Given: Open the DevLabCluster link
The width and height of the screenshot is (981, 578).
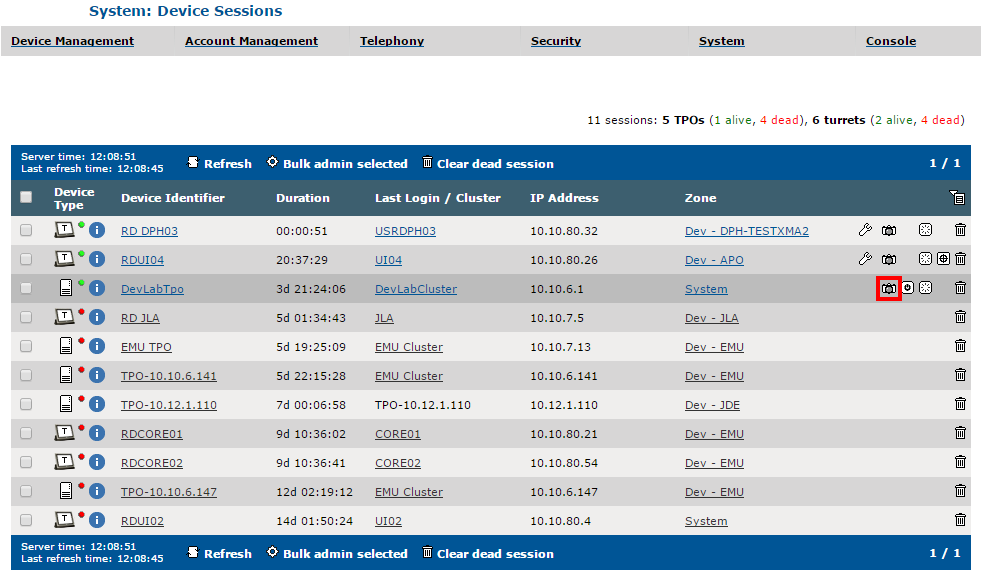Looking at the screenshot, I should [x=415, y=289].
